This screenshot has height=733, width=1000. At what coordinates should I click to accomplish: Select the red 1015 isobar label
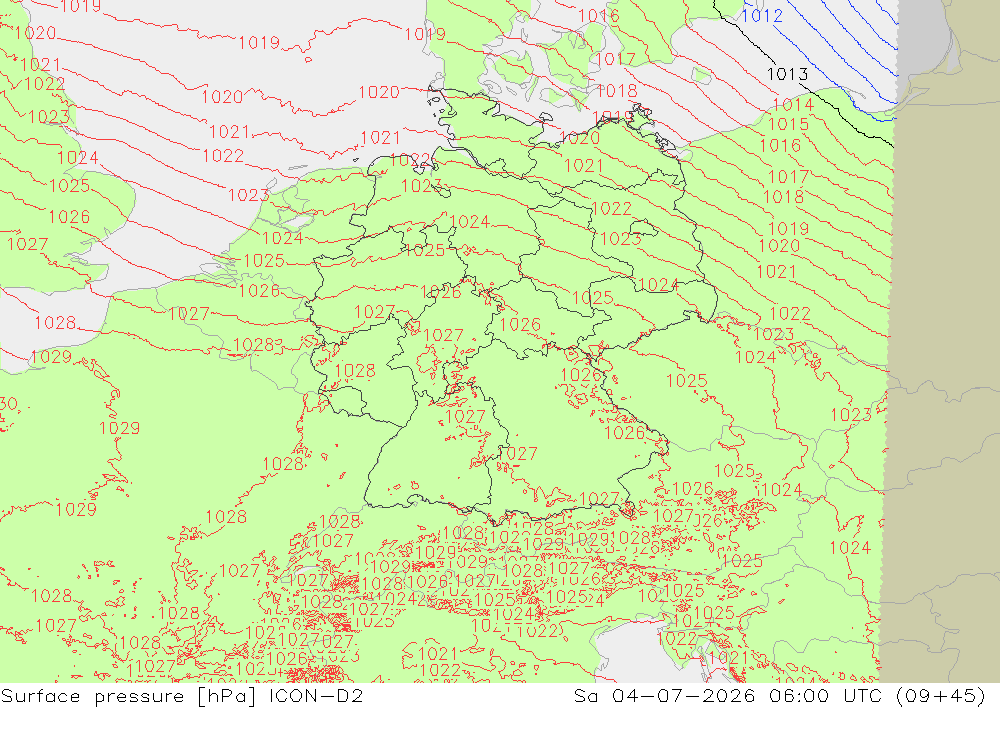pyautogui.click(x=788, y=124)
